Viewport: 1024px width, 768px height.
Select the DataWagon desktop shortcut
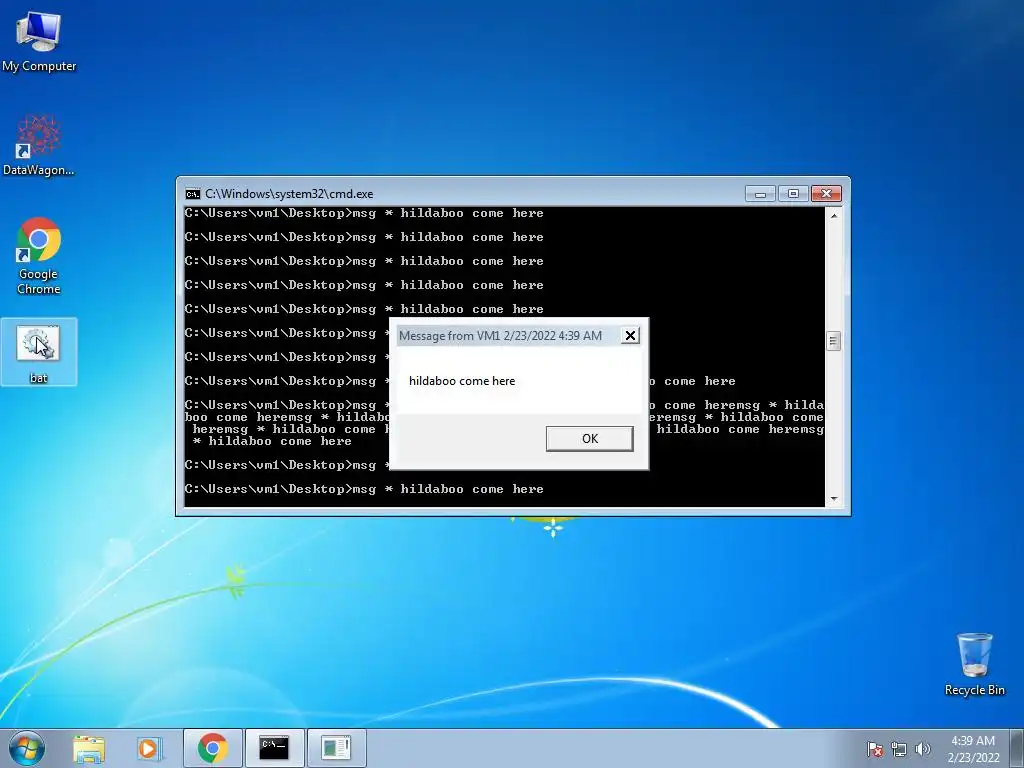pos(39,145)
